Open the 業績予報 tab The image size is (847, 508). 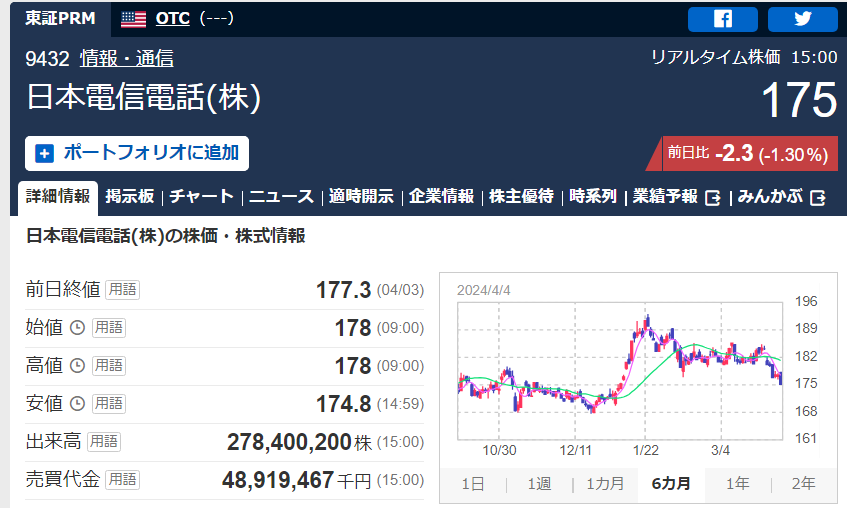pyautogui.click(x=666, y=196)
